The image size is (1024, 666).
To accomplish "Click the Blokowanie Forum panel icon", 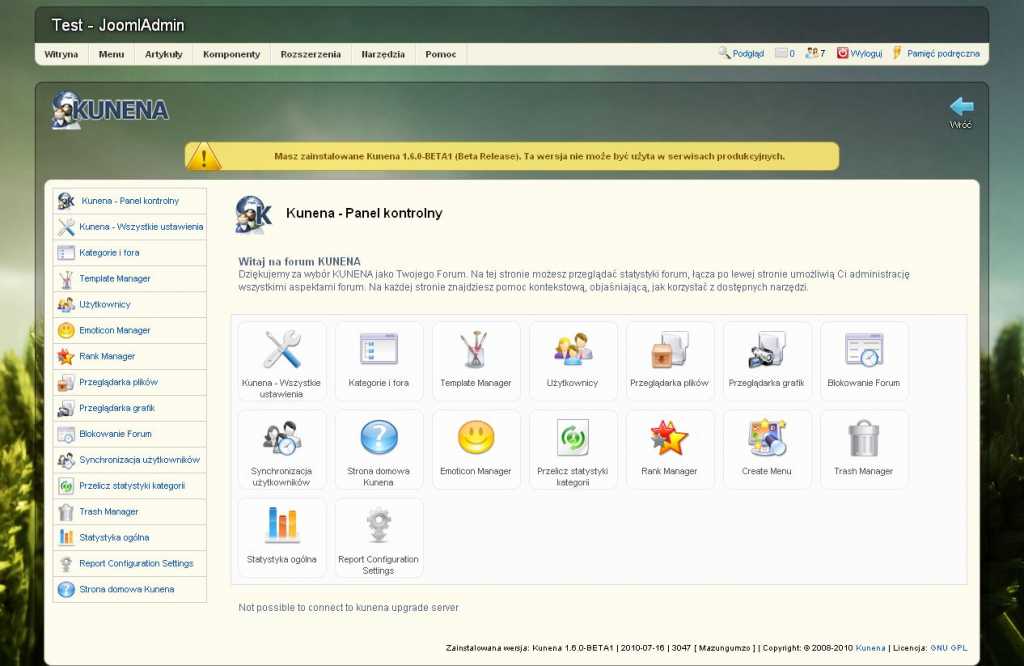I will [863, 350].
